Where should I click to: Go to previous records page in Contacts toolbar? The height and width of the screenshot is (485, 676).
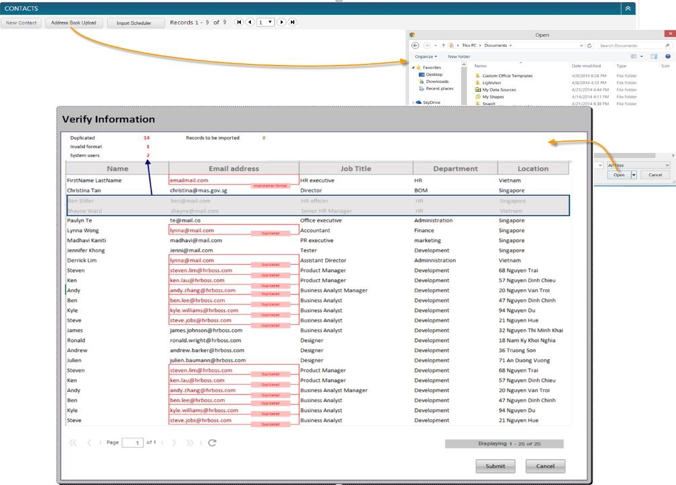tap(250, 22)
